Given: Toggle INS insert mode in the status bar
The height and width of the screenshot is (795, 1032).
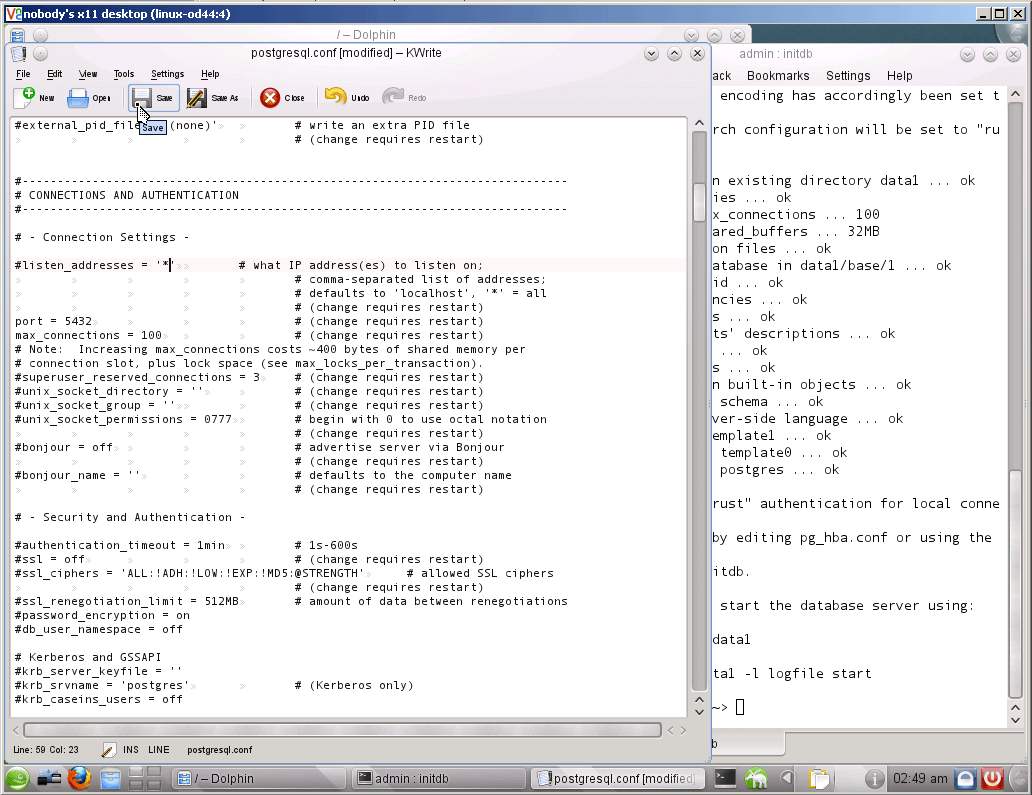Looking at the screenshot, I should coord(130,750).
